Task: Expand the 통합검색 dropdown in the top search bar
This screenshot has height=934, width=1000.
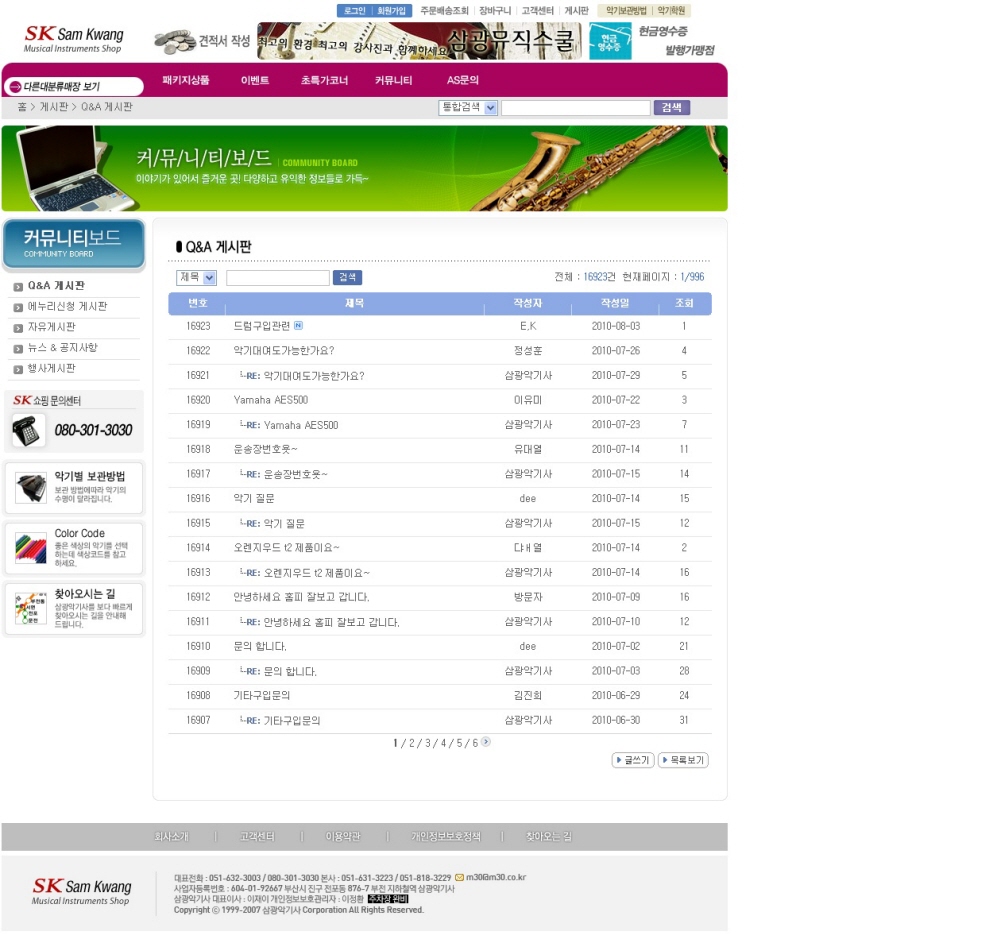Action: click(x=490, y=108)
